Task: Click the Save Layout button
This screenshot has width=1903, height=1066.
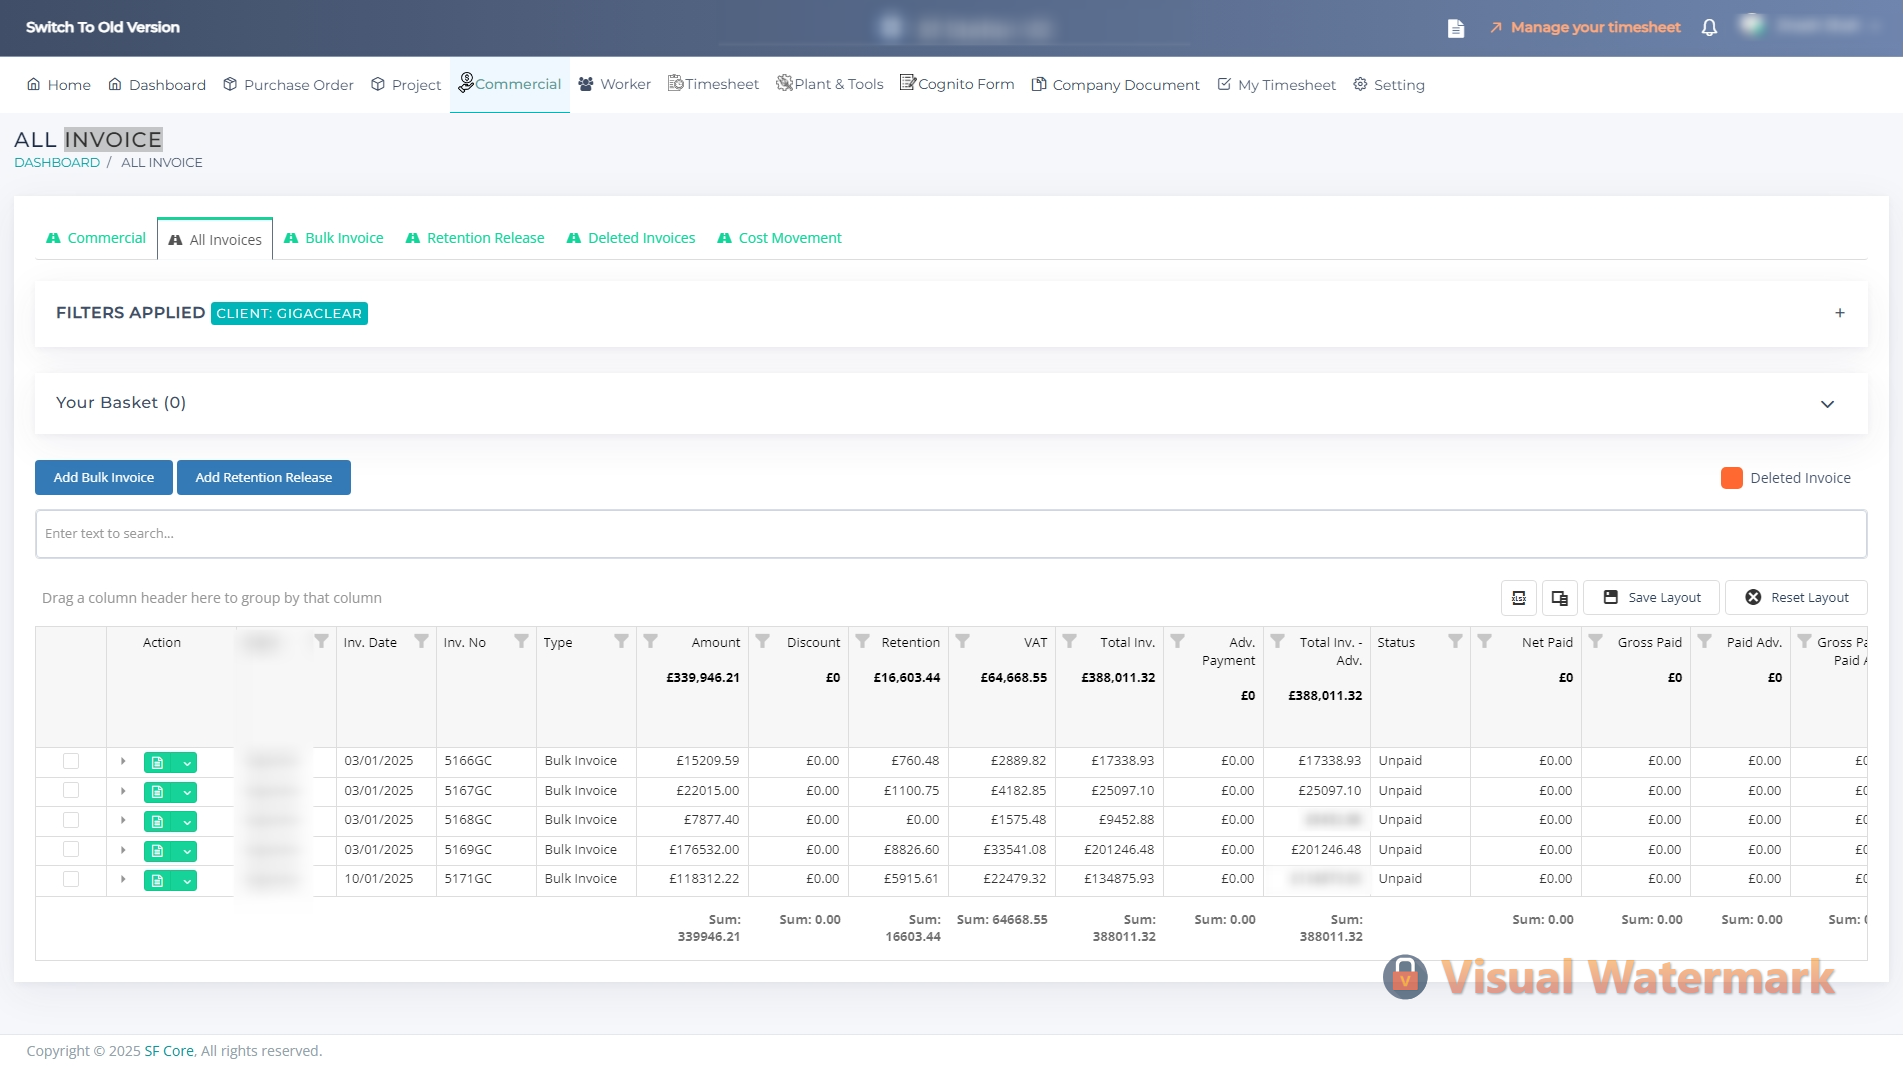Action: (x=1651, y=598)
